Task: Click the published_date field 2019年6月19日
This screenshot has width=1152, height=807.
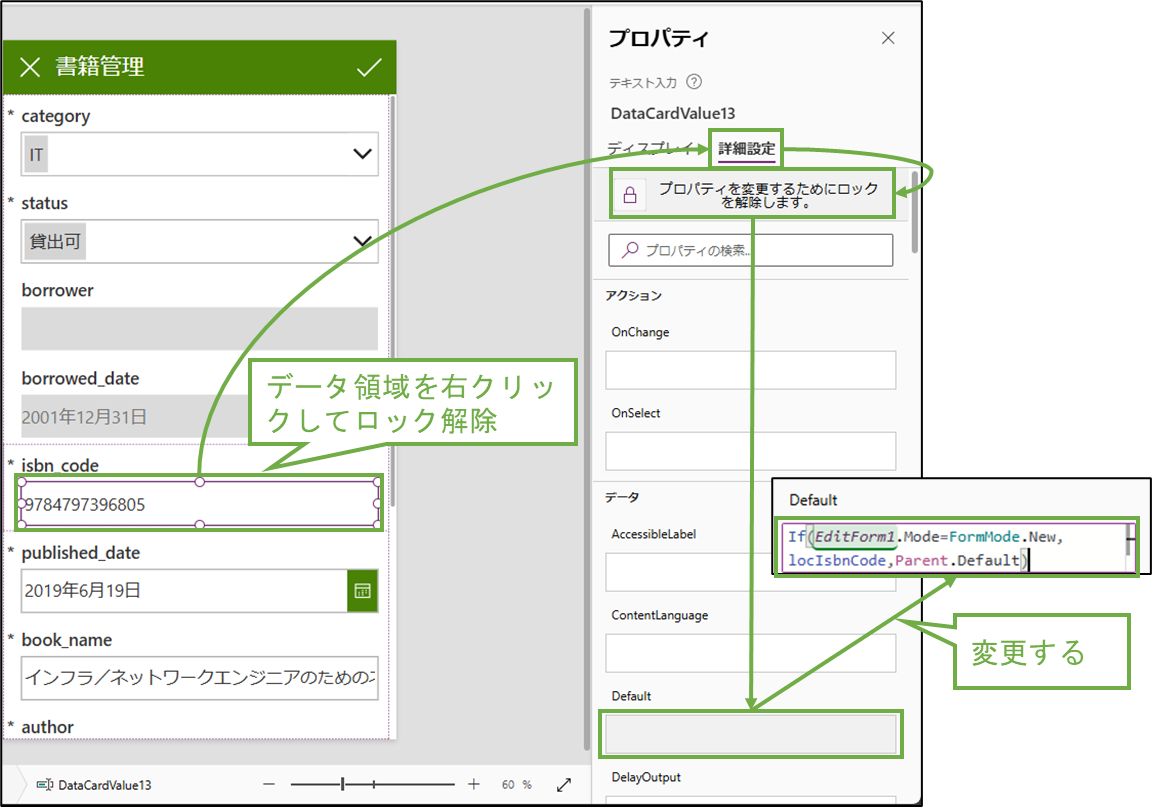Action: (x=184, y=591)
